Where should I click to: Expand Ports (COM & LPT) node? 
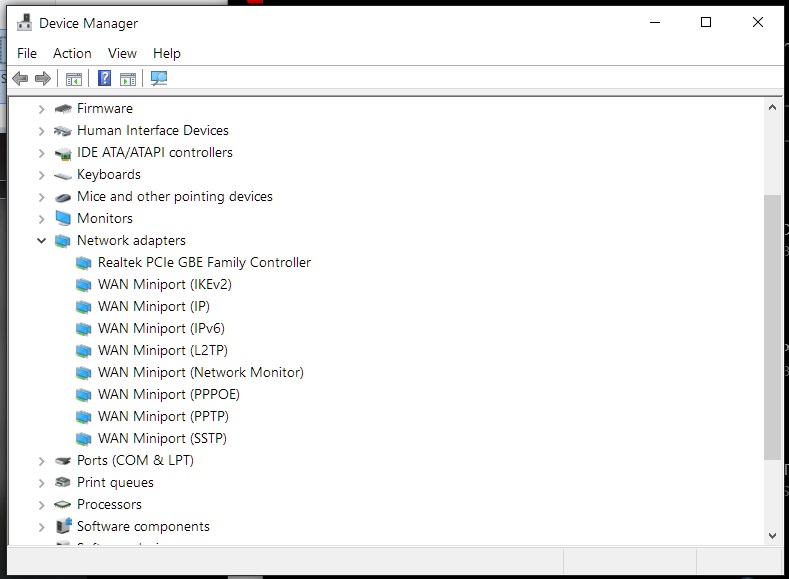(42, 461)
